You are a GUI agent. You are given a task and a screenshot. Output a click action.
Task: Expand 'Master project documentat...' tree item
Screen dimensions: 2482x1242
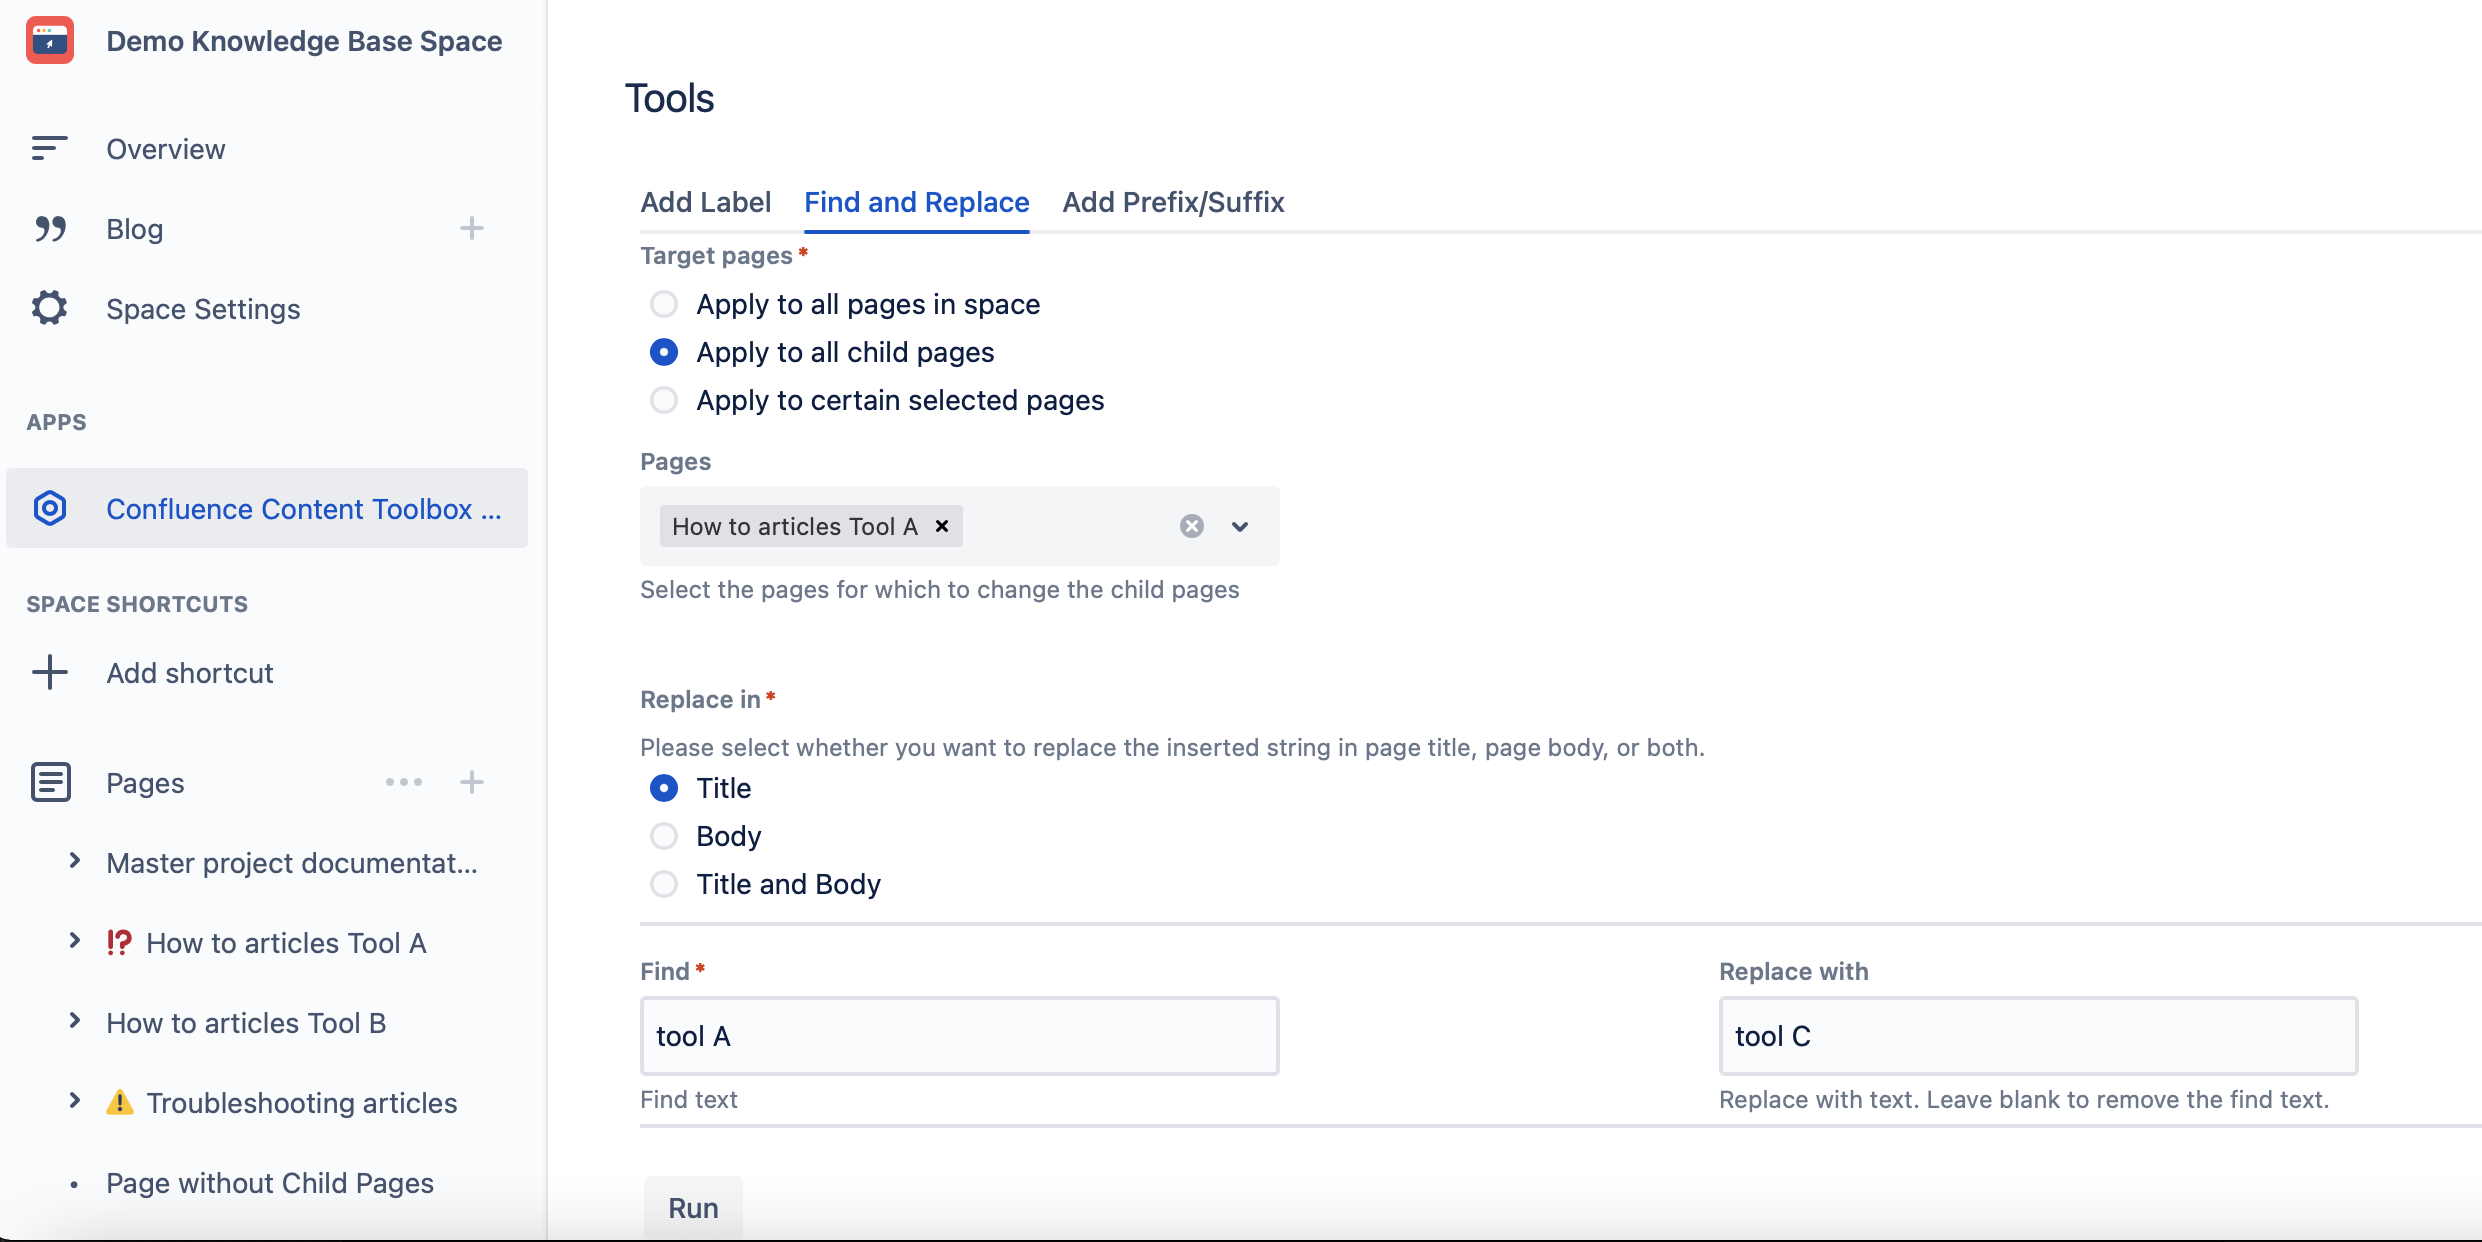coord(74,861)
